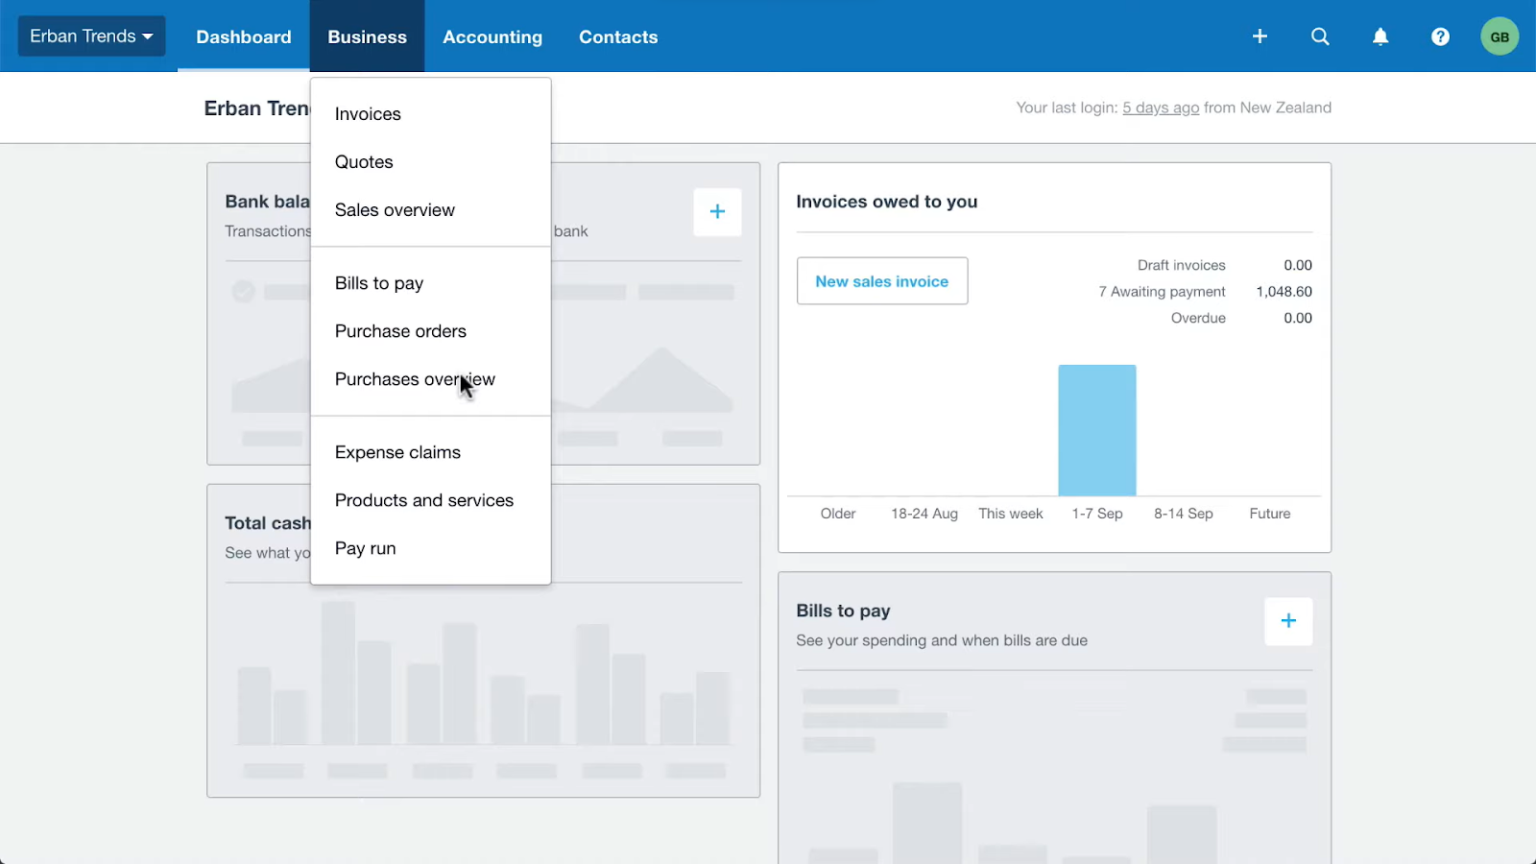This screenshot has width=1536, height=864.
Task: Collapse the open Business dropdown
Action: (367, 36)
